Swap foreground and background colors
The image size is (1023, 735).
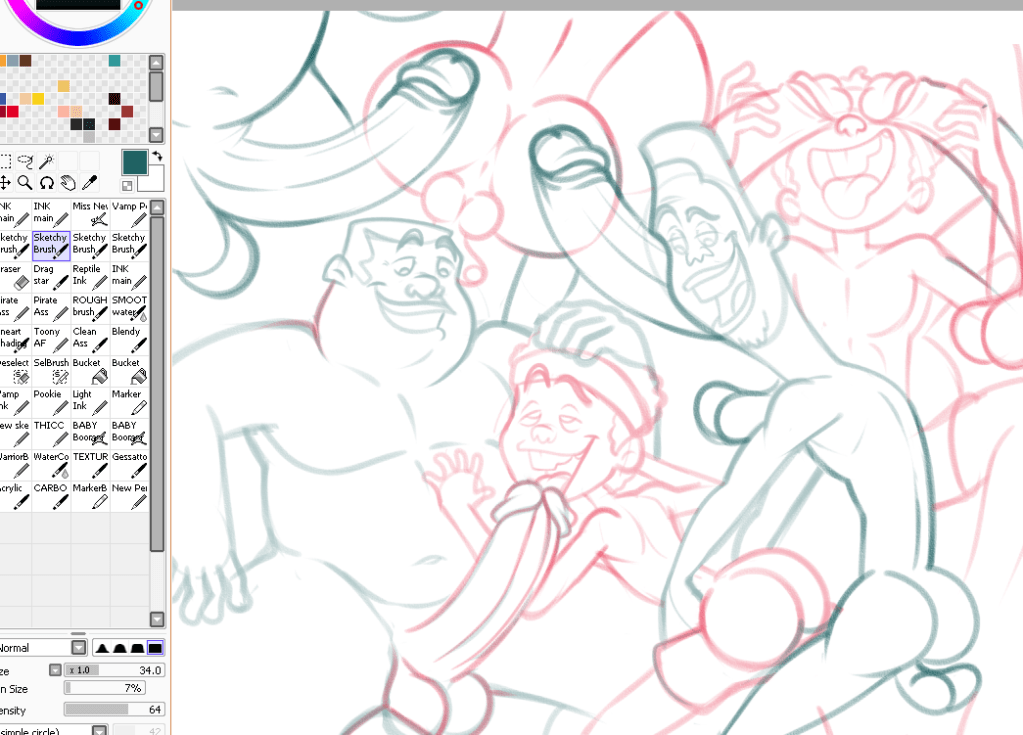[x=158, y=157]
